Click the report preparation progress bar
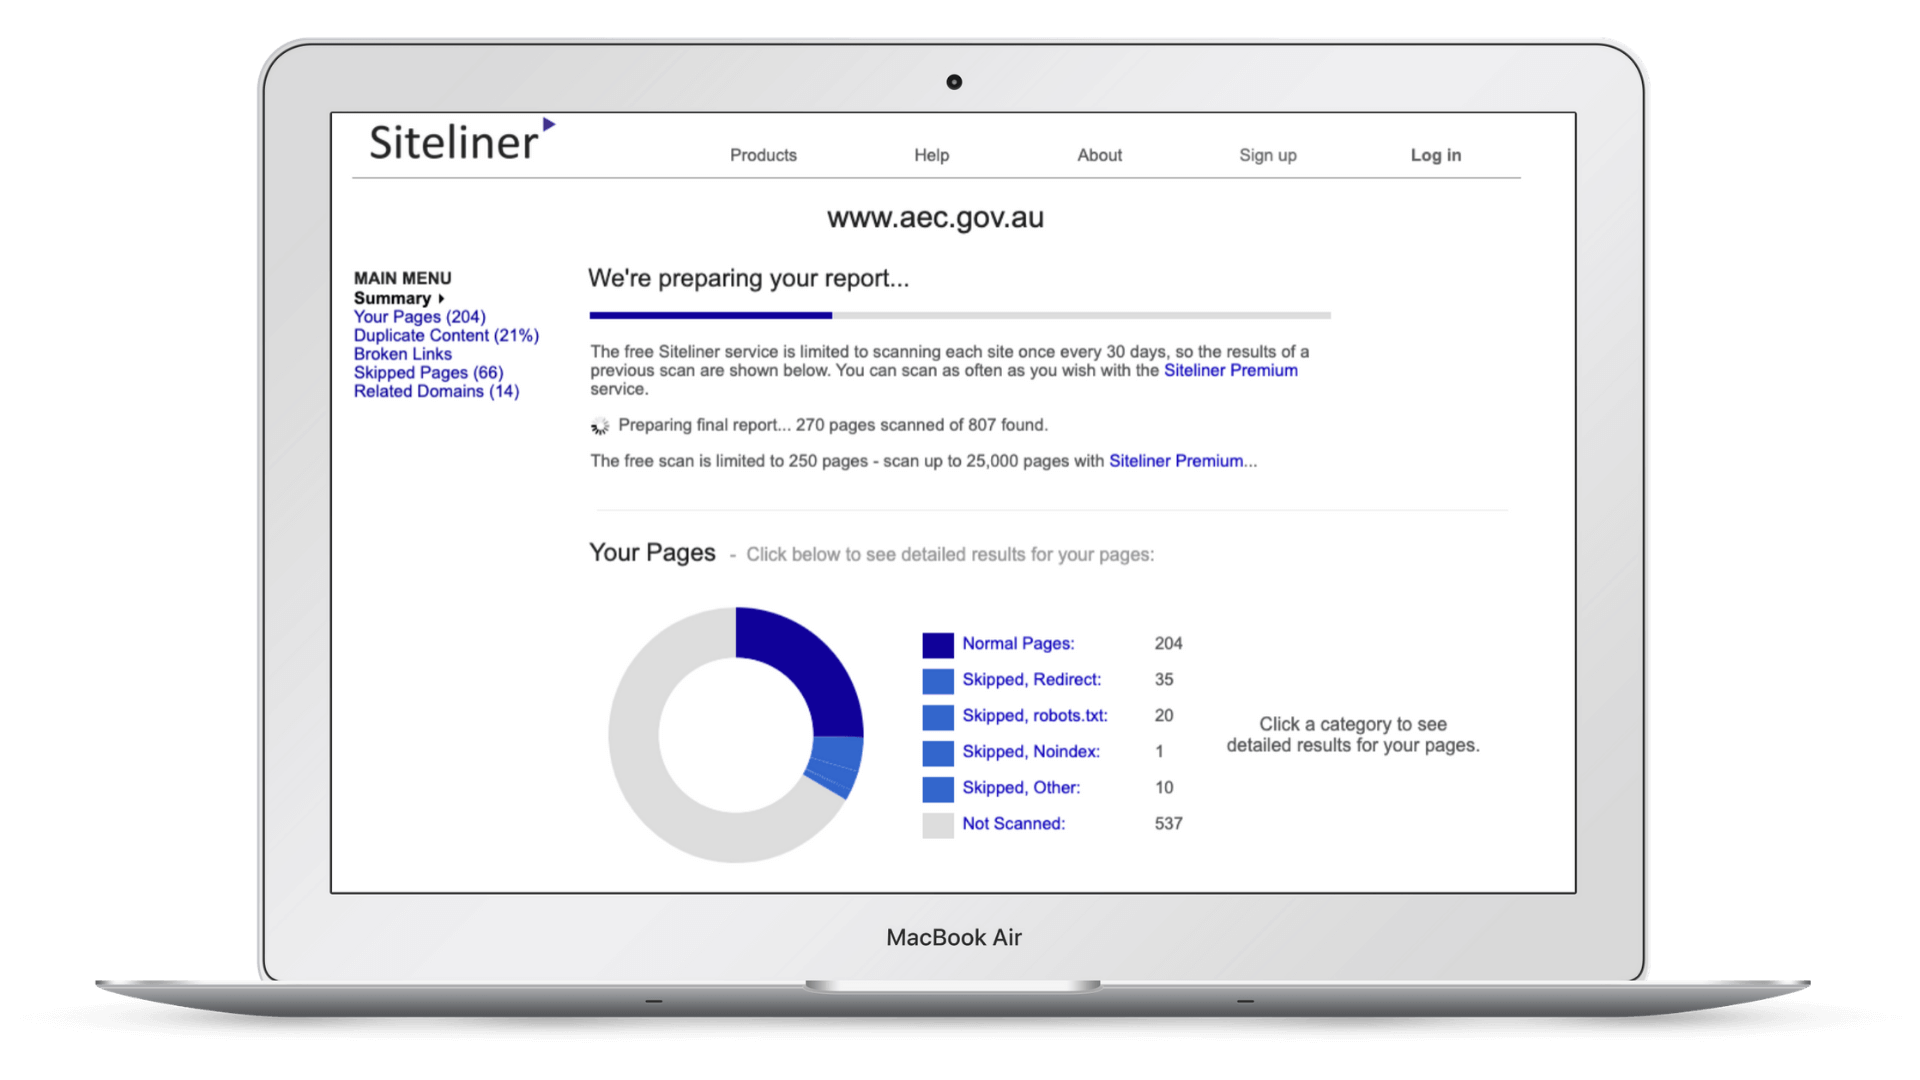1920x1080 pixels. click(x=959, y=315)
